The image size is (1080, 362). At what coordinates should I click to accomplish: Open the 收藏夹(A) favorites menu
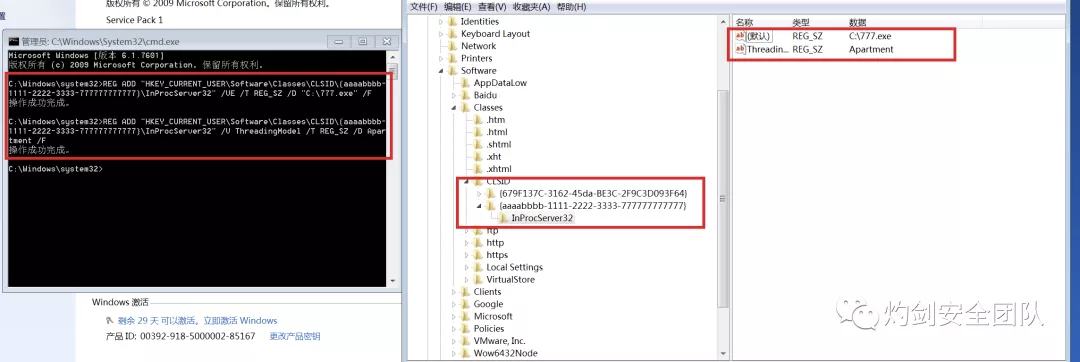(x=532, y=7)
